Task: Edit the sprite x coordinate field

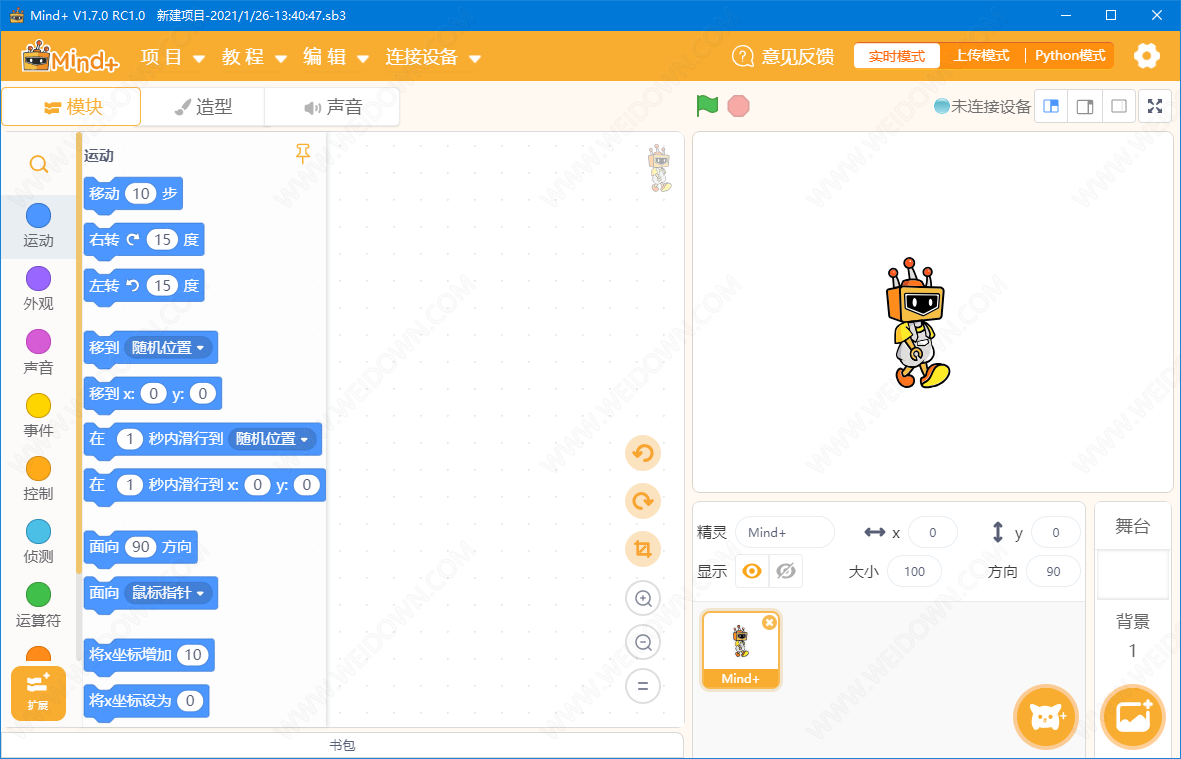Action: pyautogui.click(x=932, y=532)
